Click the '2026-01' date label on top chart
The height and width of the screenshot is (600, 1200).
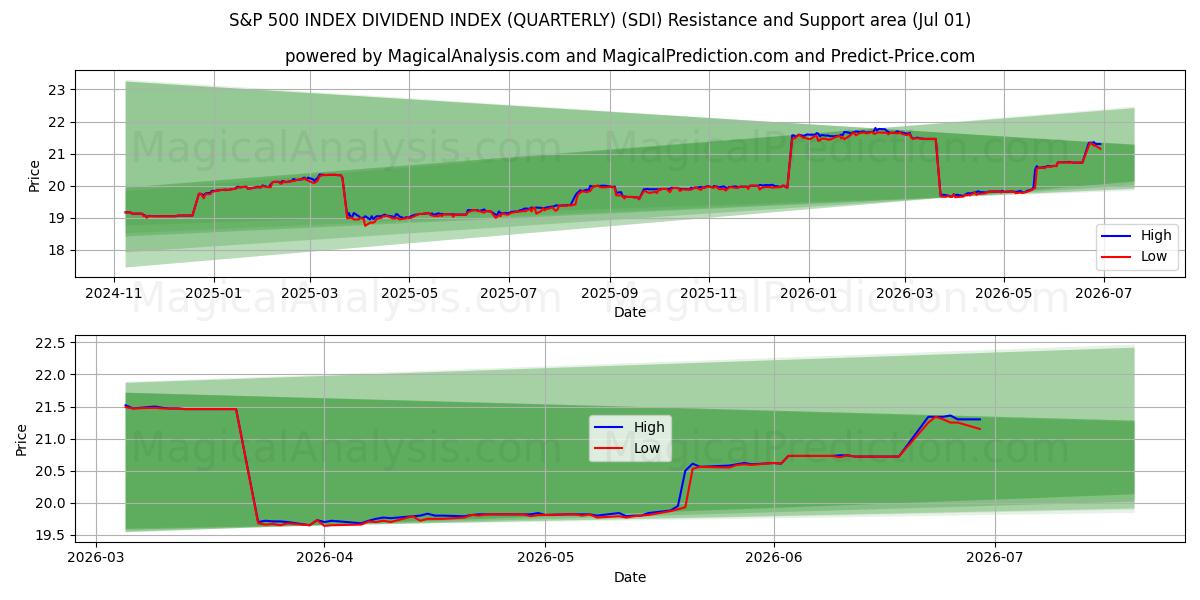808,294
